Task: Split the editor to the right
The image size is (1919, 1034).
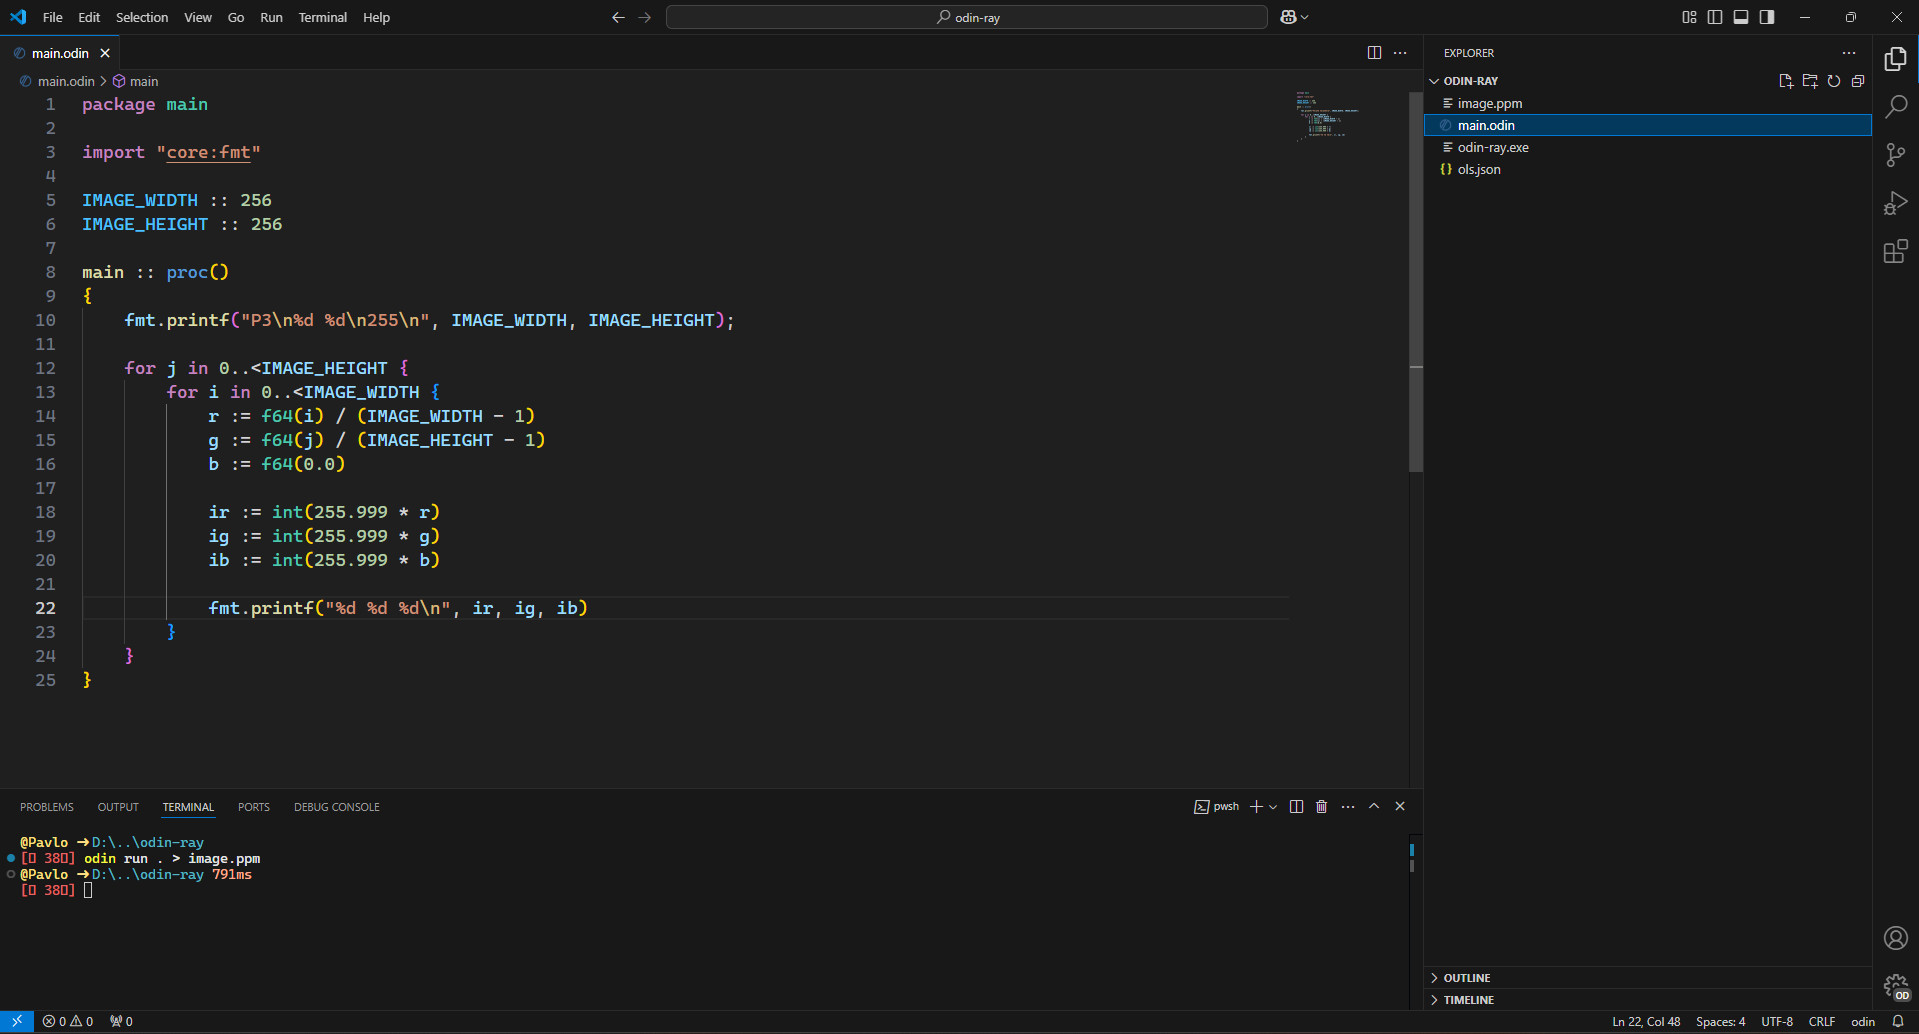Action: (1374, 53)
